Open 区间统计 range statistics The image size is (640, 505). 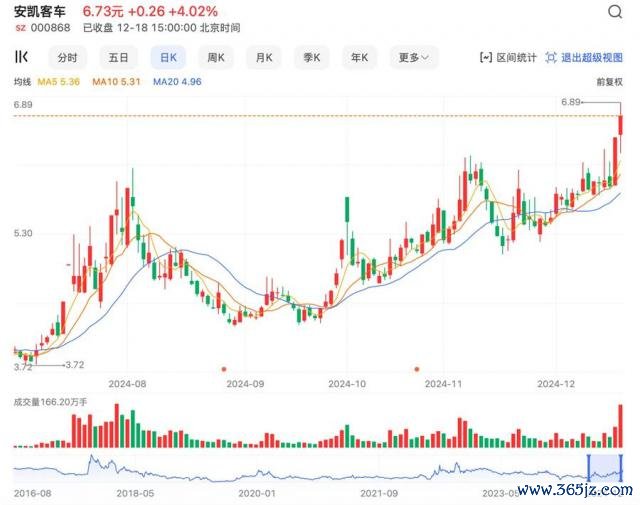pyautogui.click(x=508, y=58)
